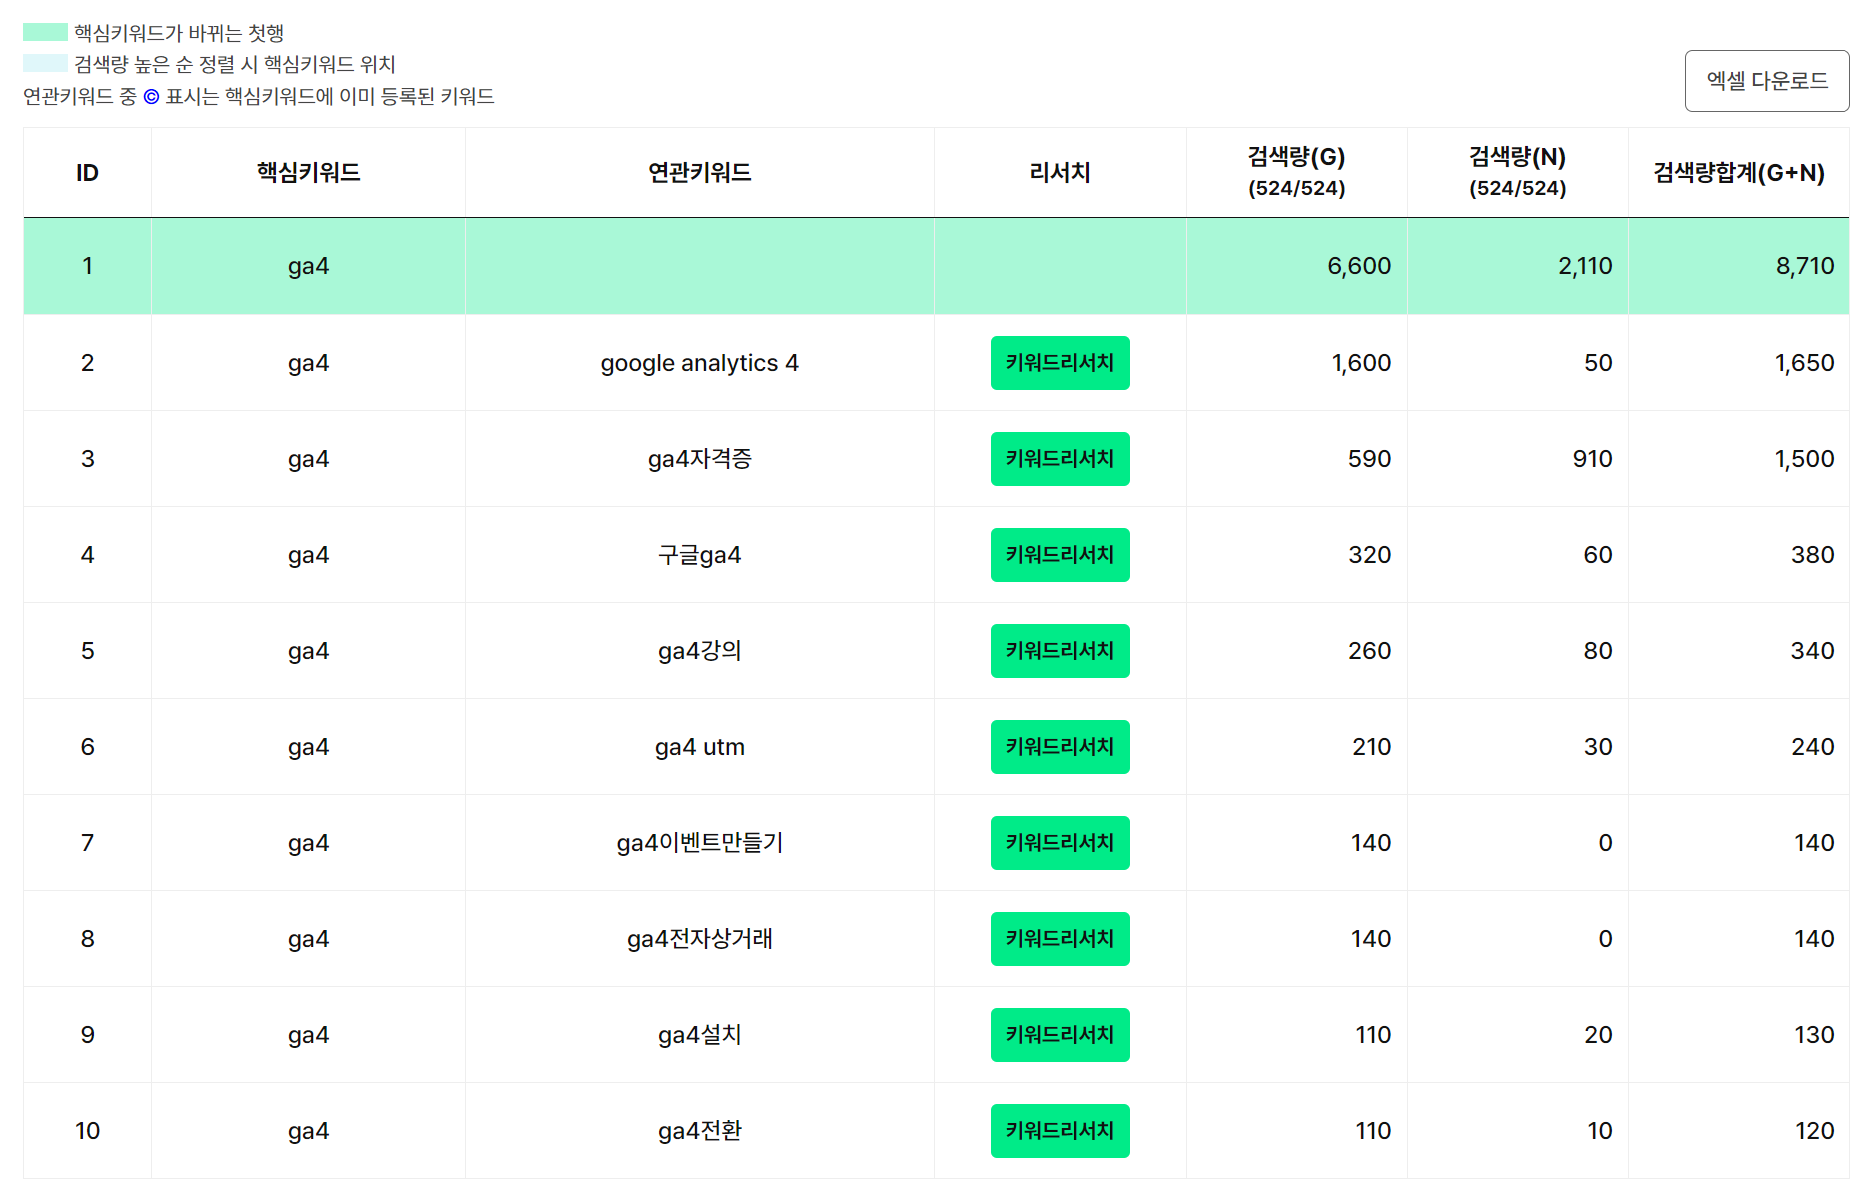Click the 핵심키워드 column header
1852x1179 pixels.
pyautogui.click(x=308, y=173)
